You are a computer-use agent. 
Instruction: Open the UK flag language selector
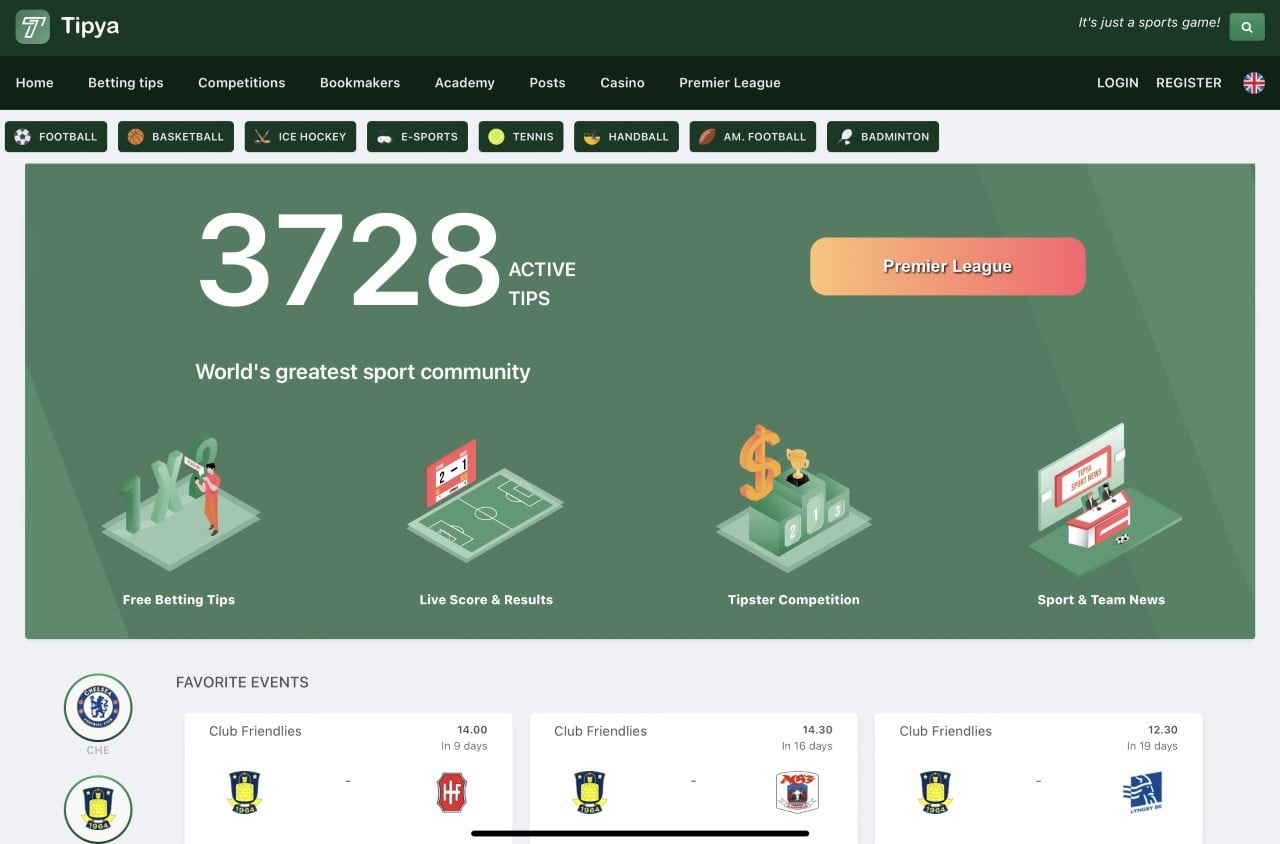tap(1253, 83)
